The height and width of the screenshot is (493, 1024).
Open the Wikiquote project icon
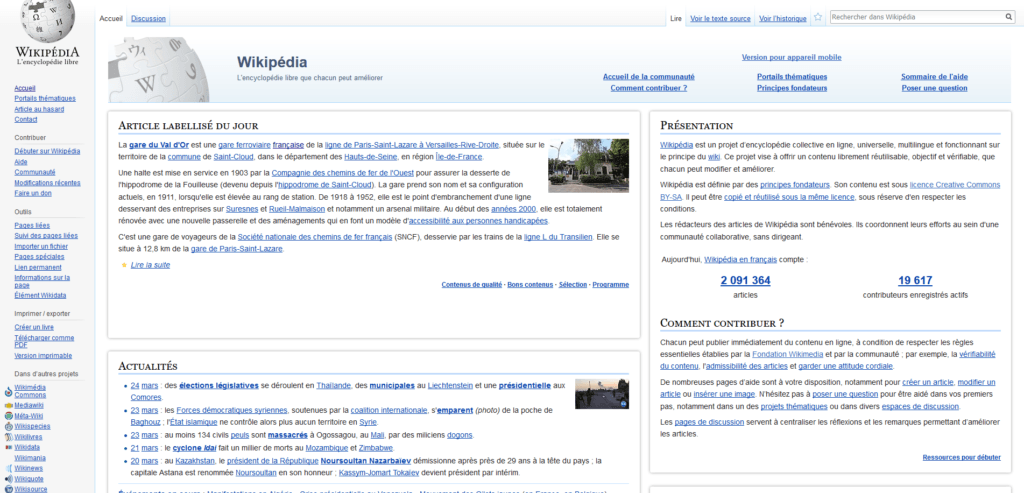[8, 479]
